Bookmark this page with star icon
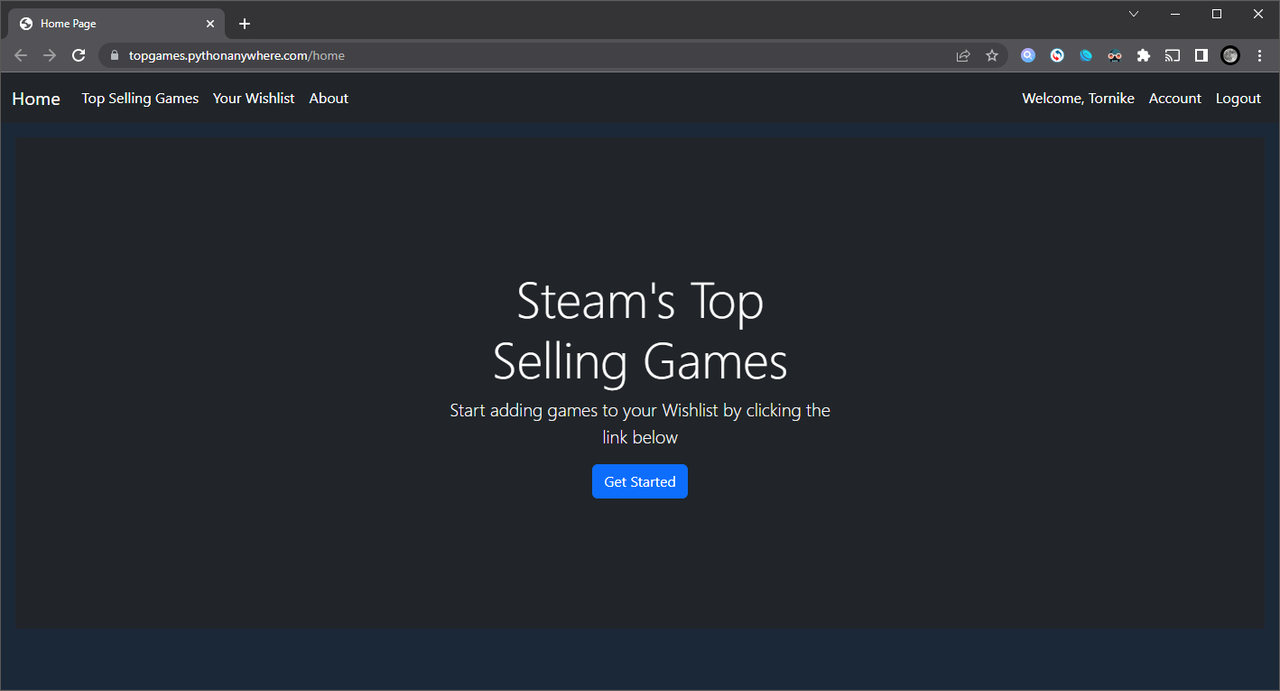 tap(992, 56)
